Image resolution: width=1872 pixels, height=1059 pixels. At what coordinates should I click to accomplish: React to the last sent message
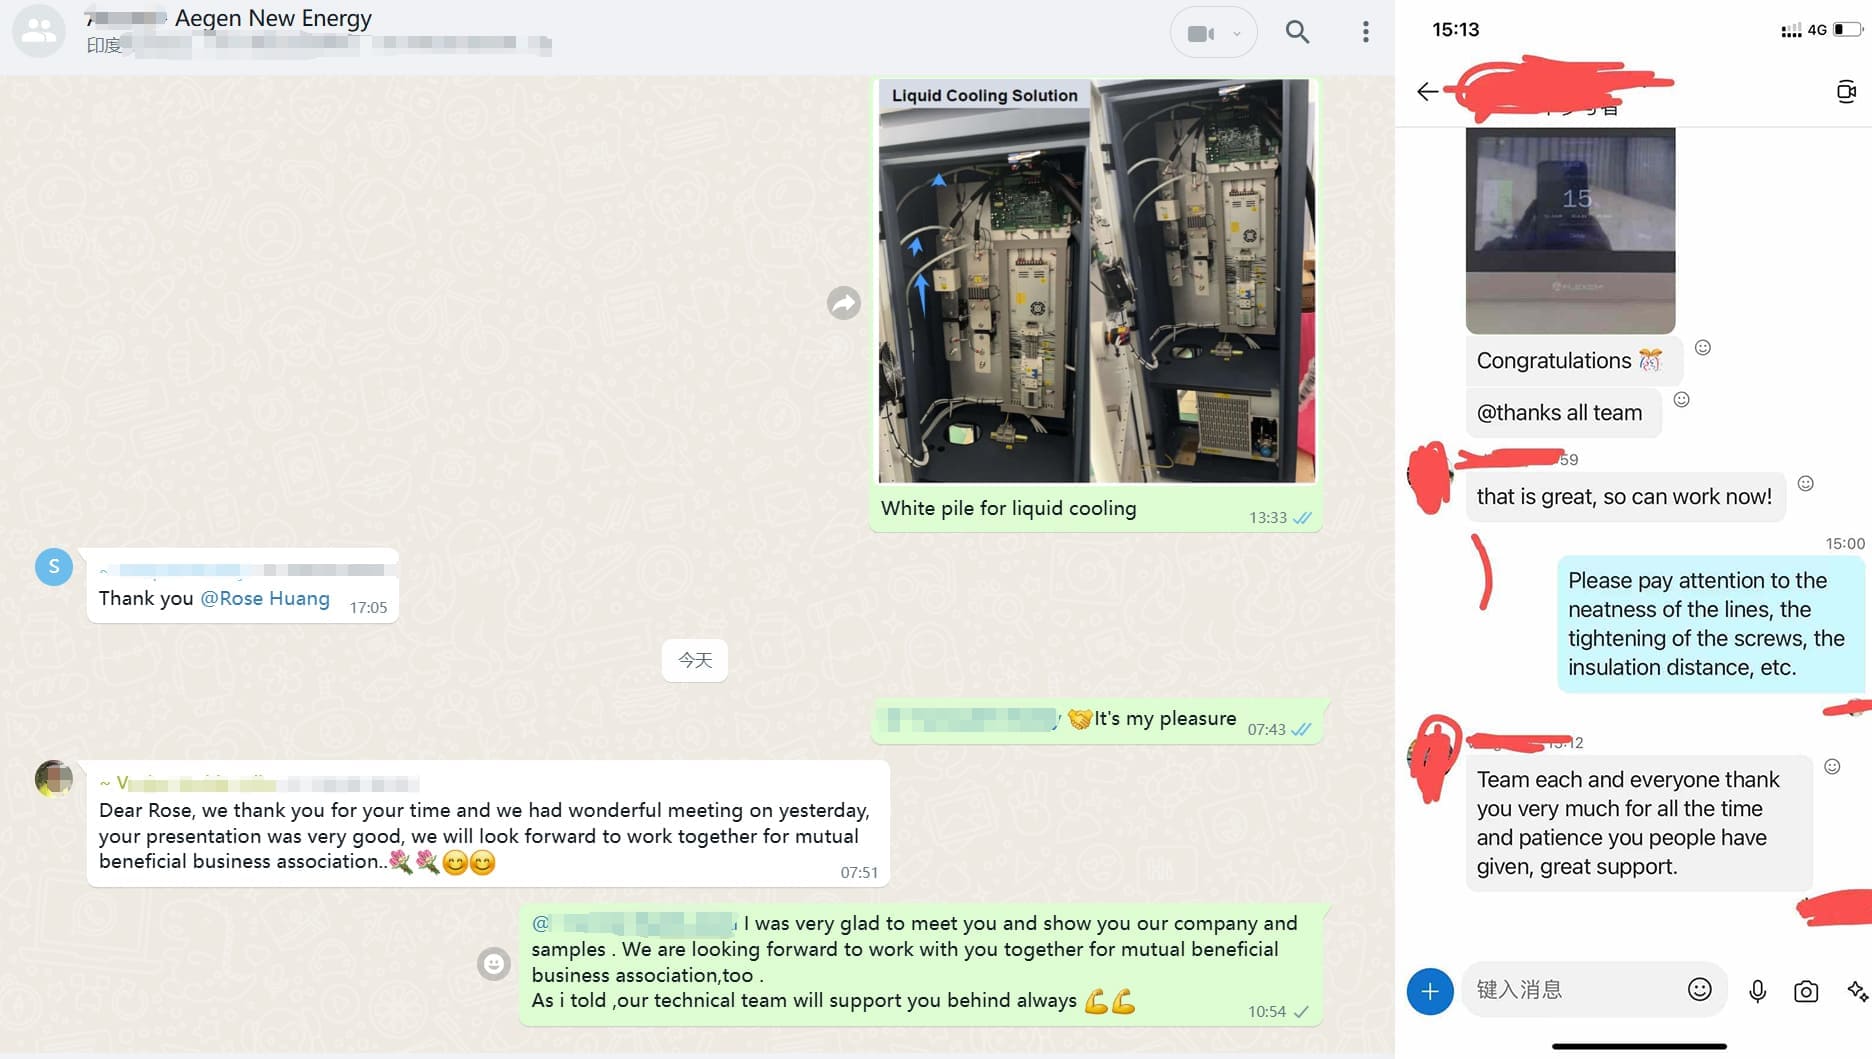[493, 964]
